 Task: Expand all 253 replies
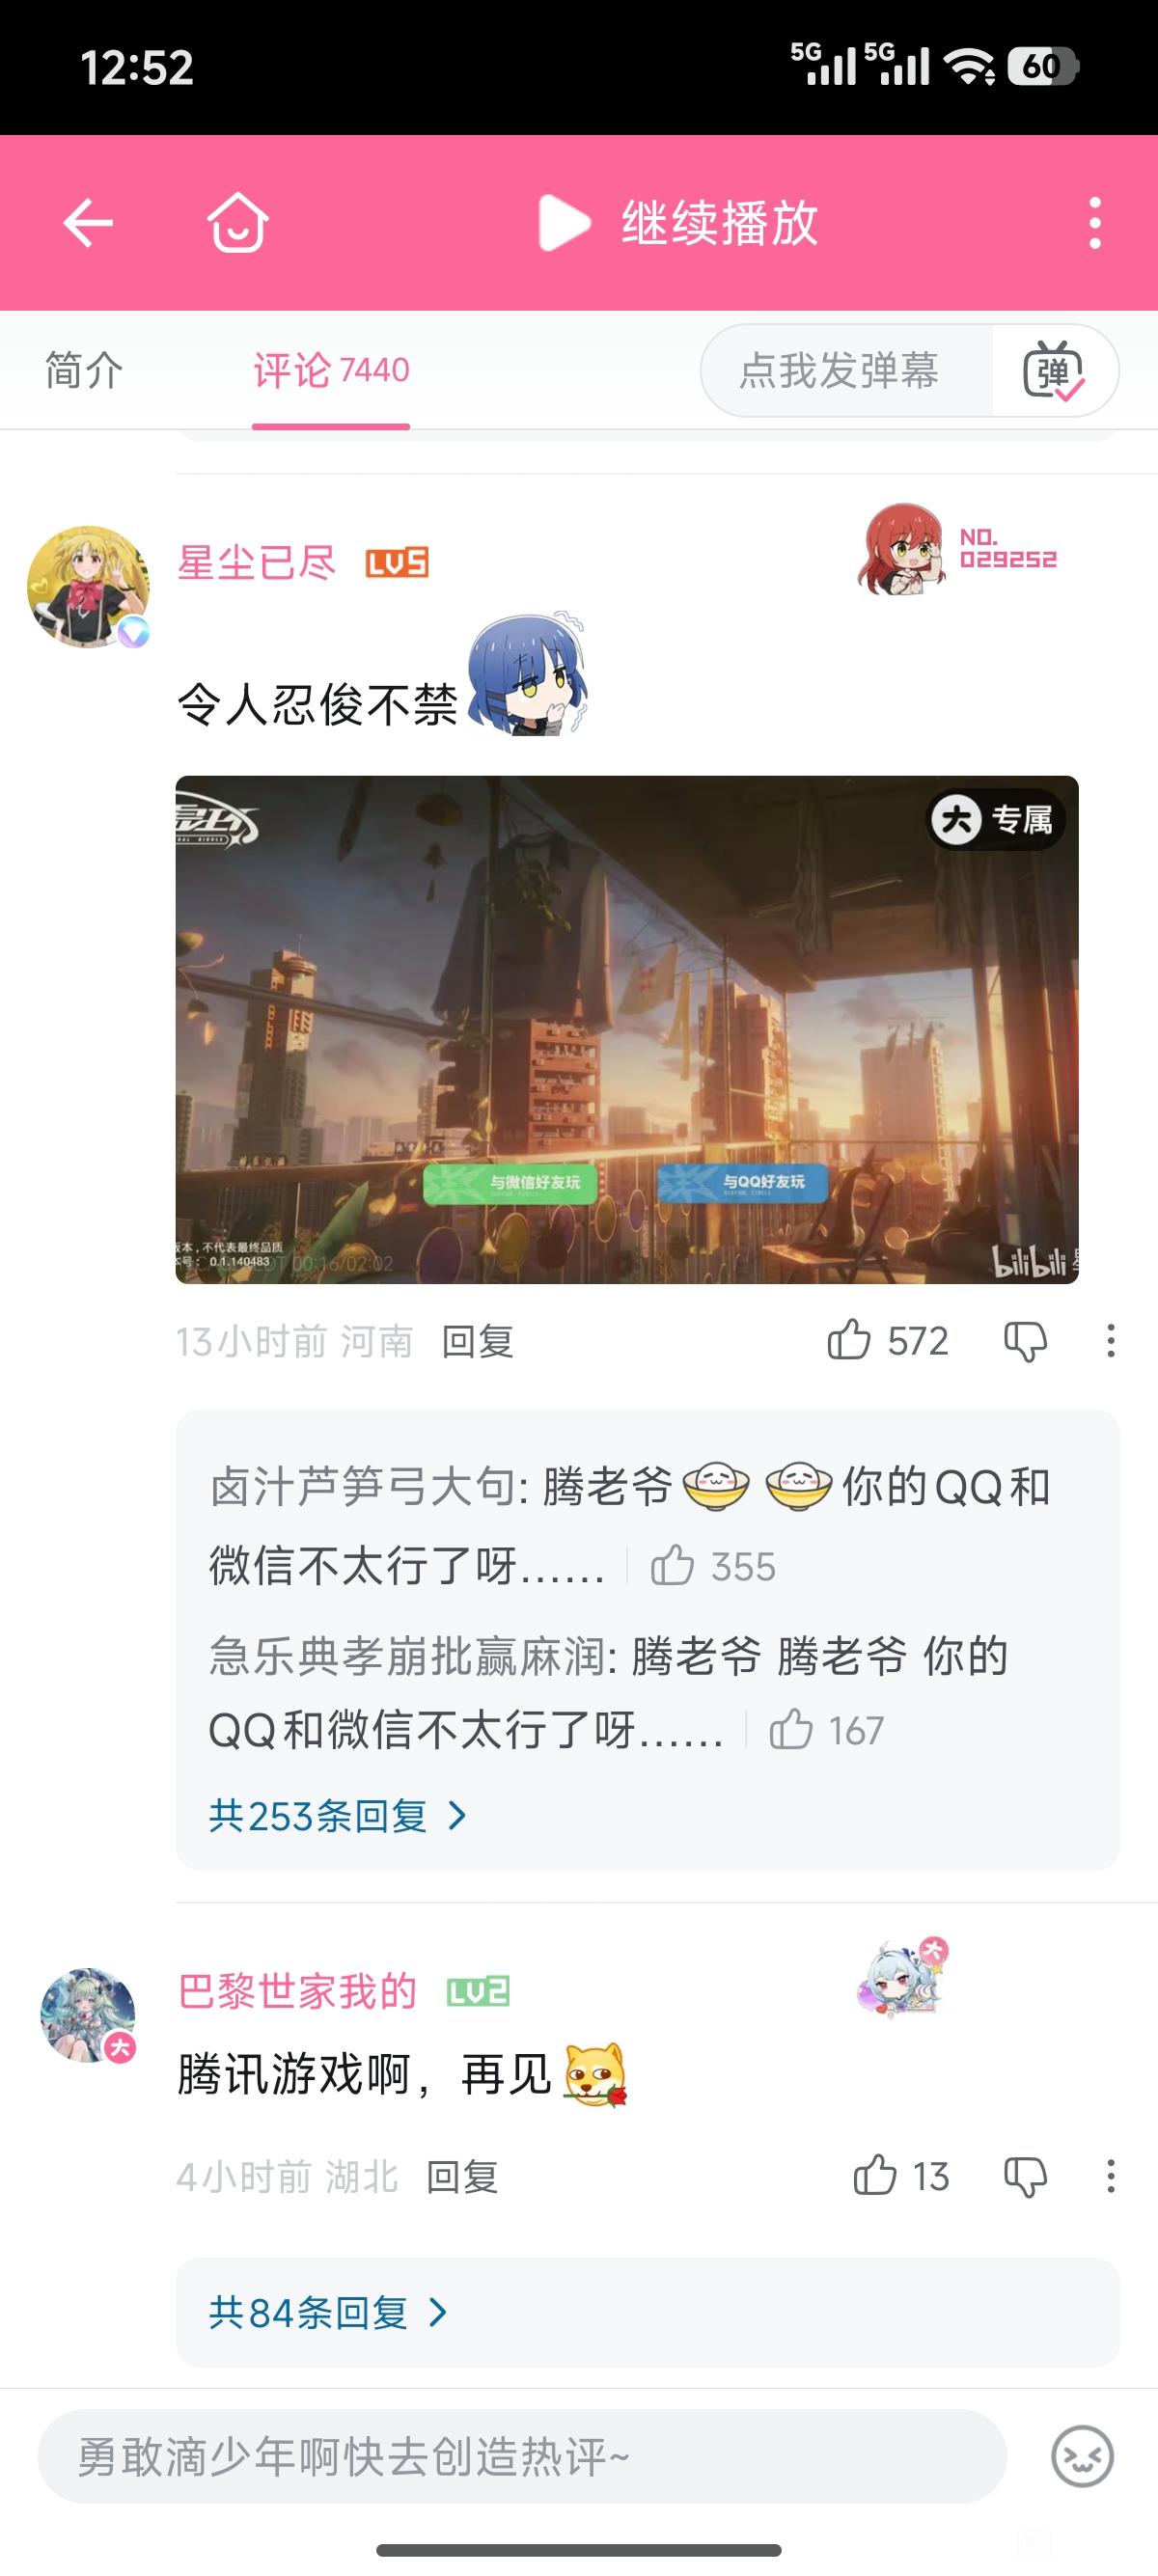338,1815
